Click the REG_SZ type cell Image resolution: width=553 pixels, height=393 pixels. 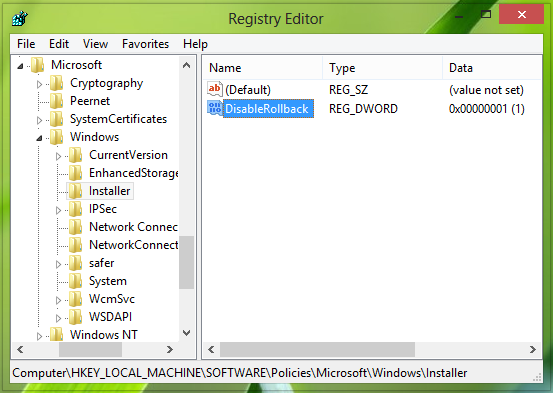click(348, 90)
